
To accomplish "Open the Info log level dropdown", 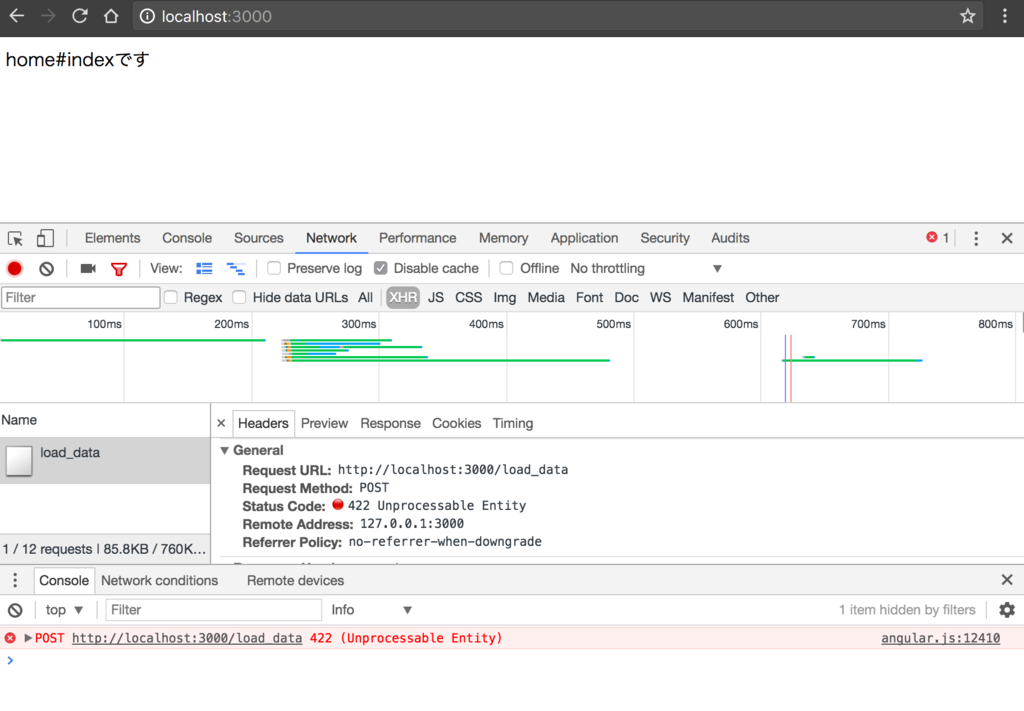I will tap(371, 610).
